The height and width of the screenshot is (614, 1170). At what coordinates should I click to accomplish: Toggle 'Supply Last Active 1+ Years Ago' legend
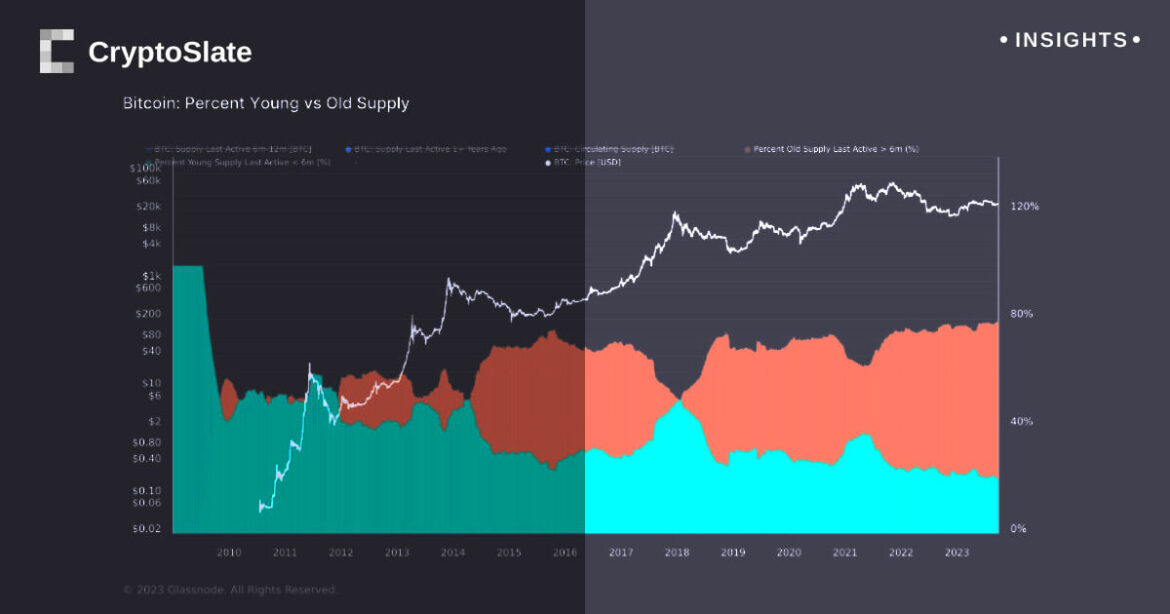430,149
